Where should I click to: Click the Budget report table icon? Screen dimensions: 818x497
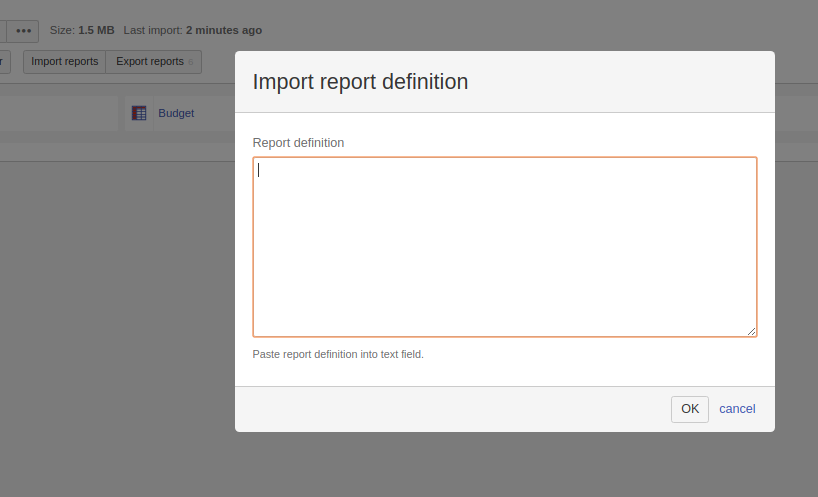click(x=140, y=113)
